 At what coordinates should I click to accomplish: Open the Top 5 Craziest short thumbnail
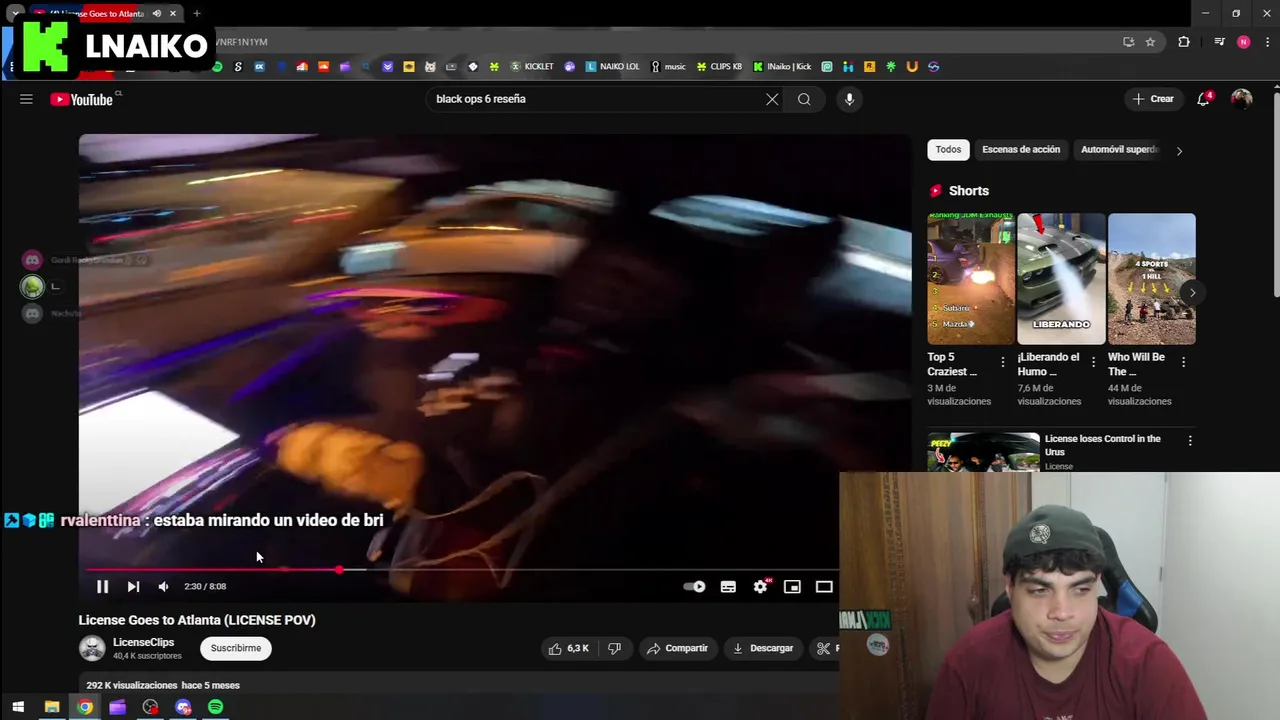(970, 278)
